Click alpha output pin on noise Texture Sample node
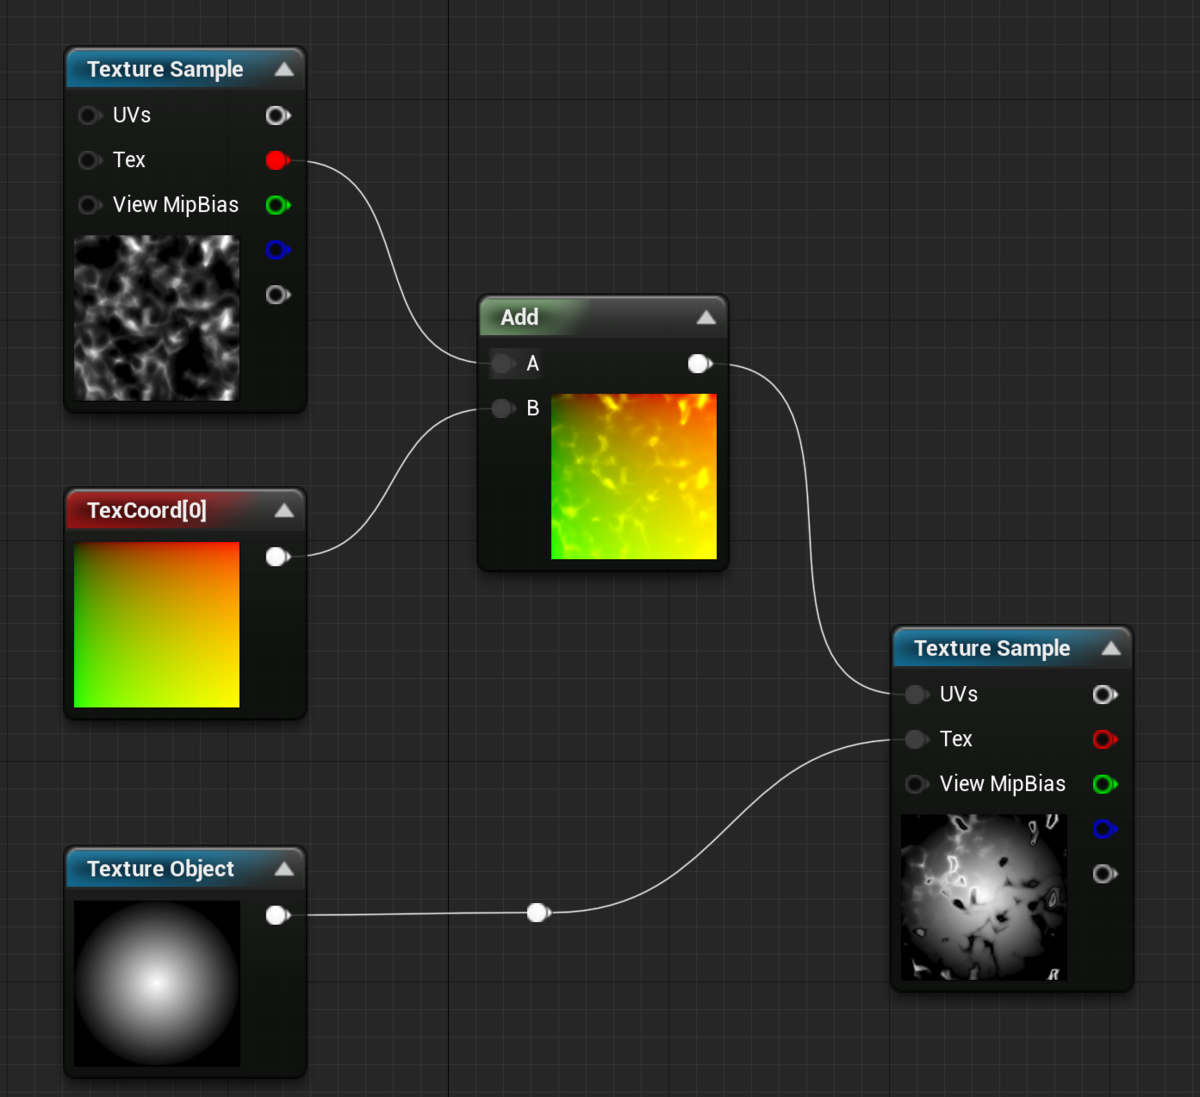The height and width of the screenshot is (1097, 1200). click(x=278, y=295)
